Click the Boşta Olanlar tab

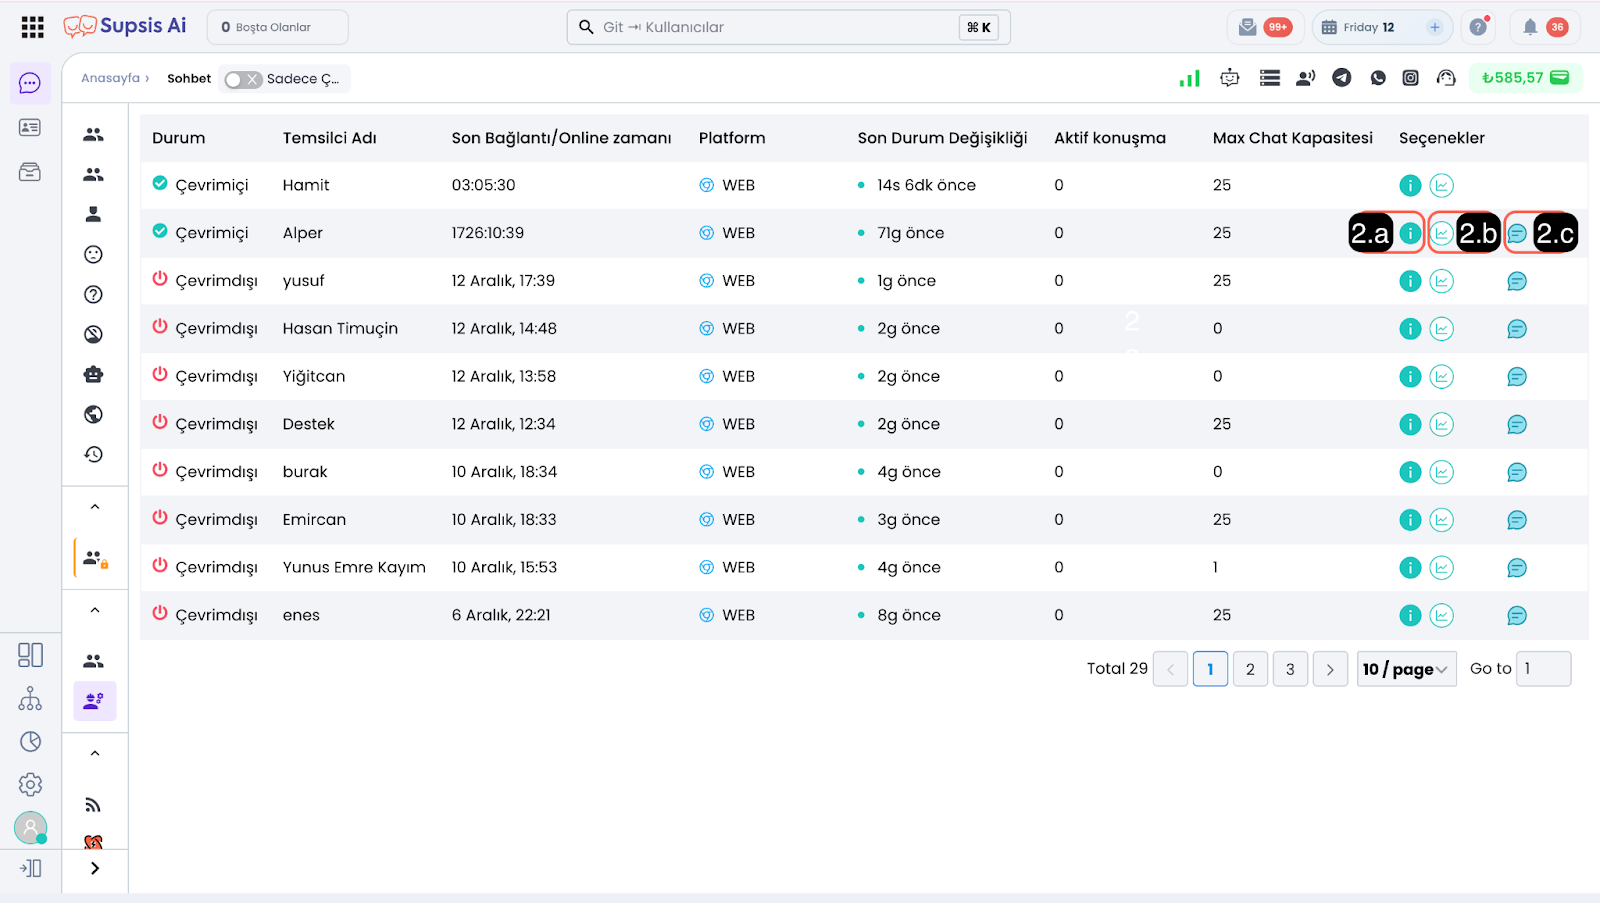pyautogui.click(x=277, y=27)
